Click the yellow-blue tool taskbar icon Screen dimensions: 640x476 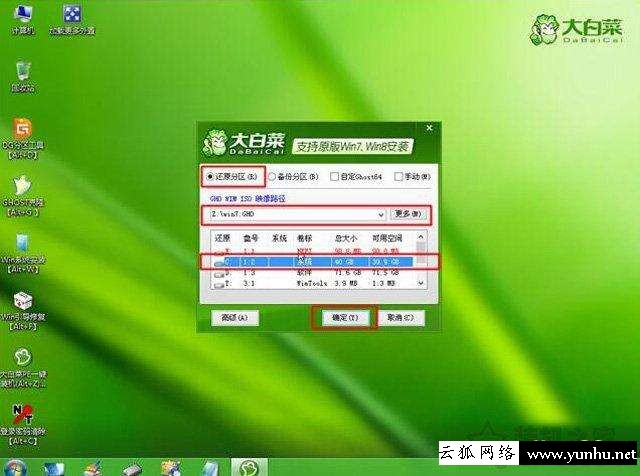(x=171, y=468)
